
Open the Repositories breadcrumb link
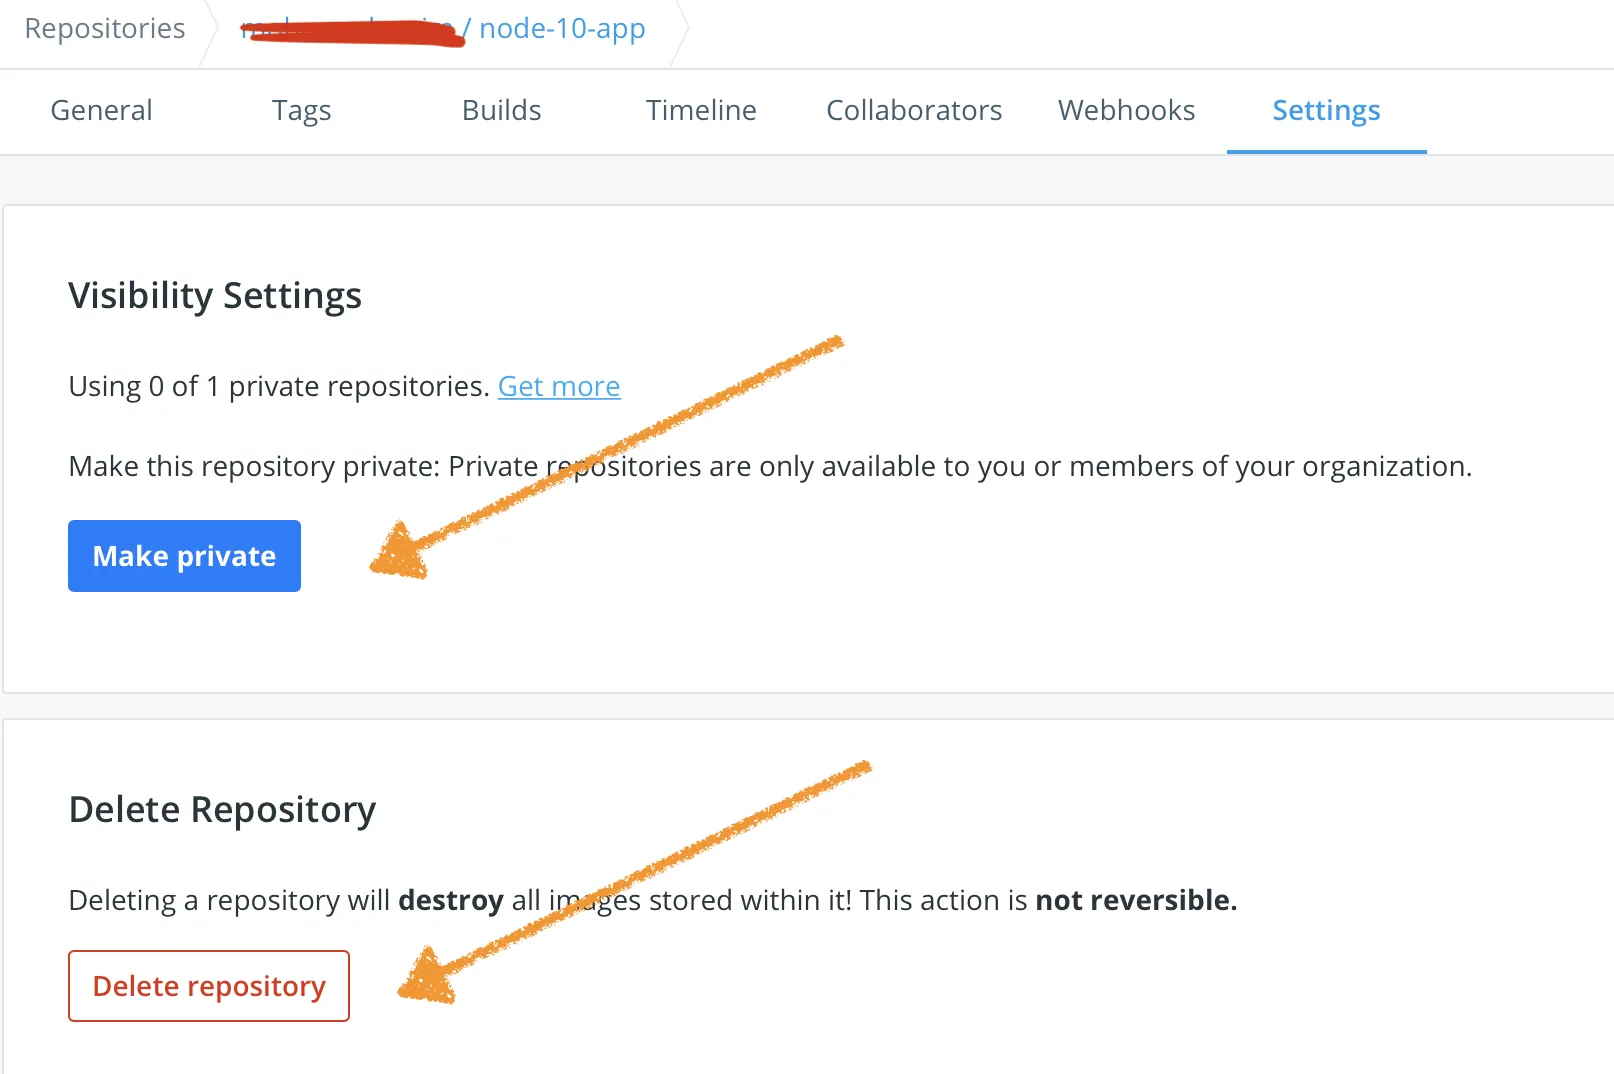105,29
